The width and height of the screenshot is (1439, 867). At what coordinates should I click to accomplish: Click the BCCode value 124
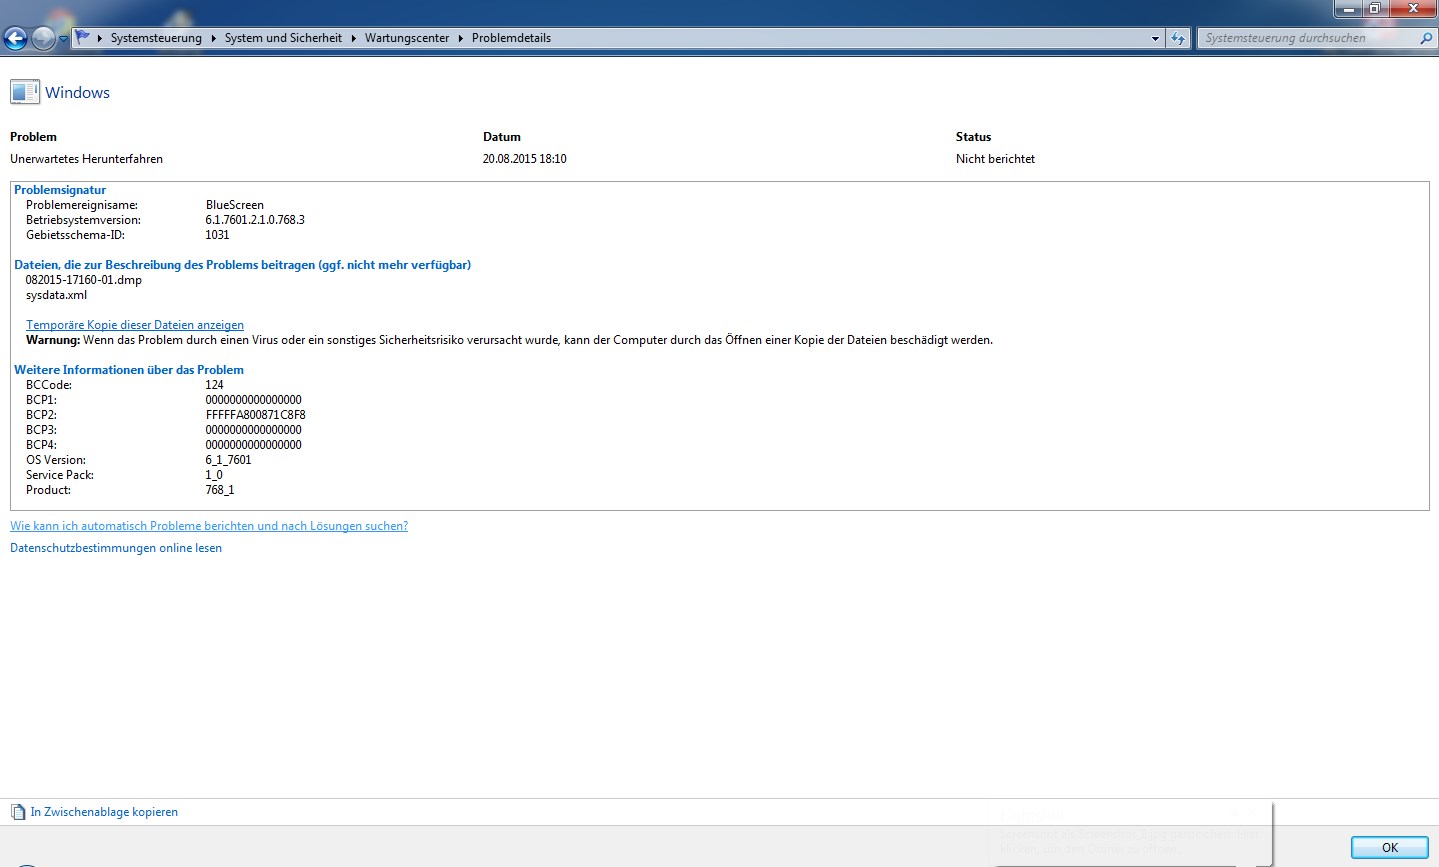pos(214,385)
